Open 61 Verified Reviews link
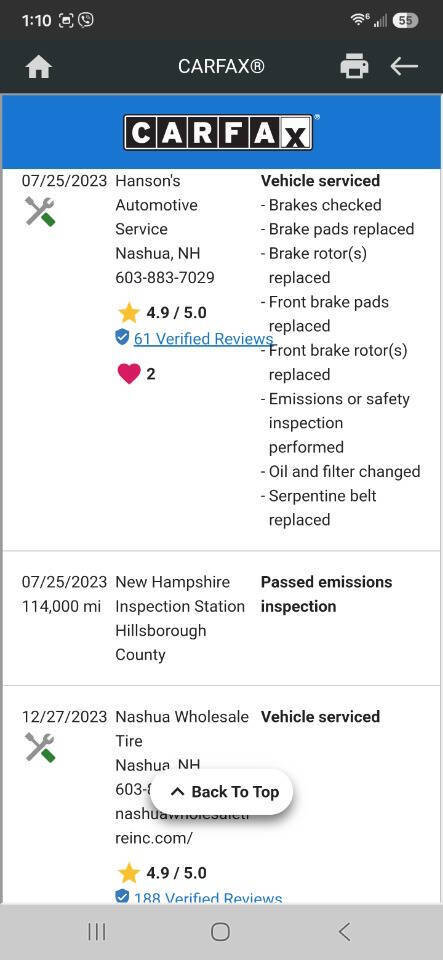This screenshot has width=443, height=960. (x=203, y=339)
